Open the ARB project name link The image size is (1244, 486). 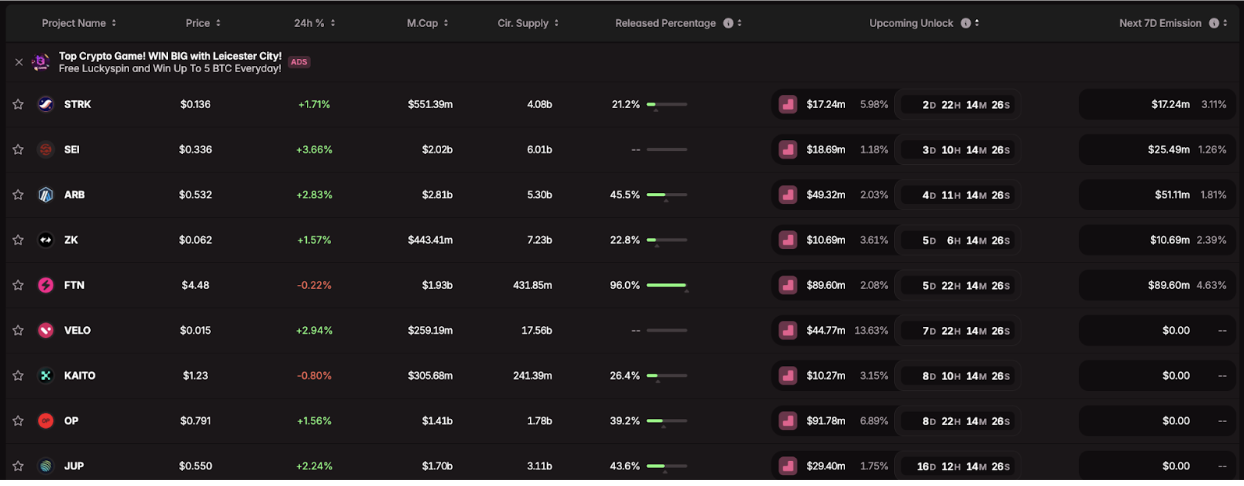pos(75,195)
